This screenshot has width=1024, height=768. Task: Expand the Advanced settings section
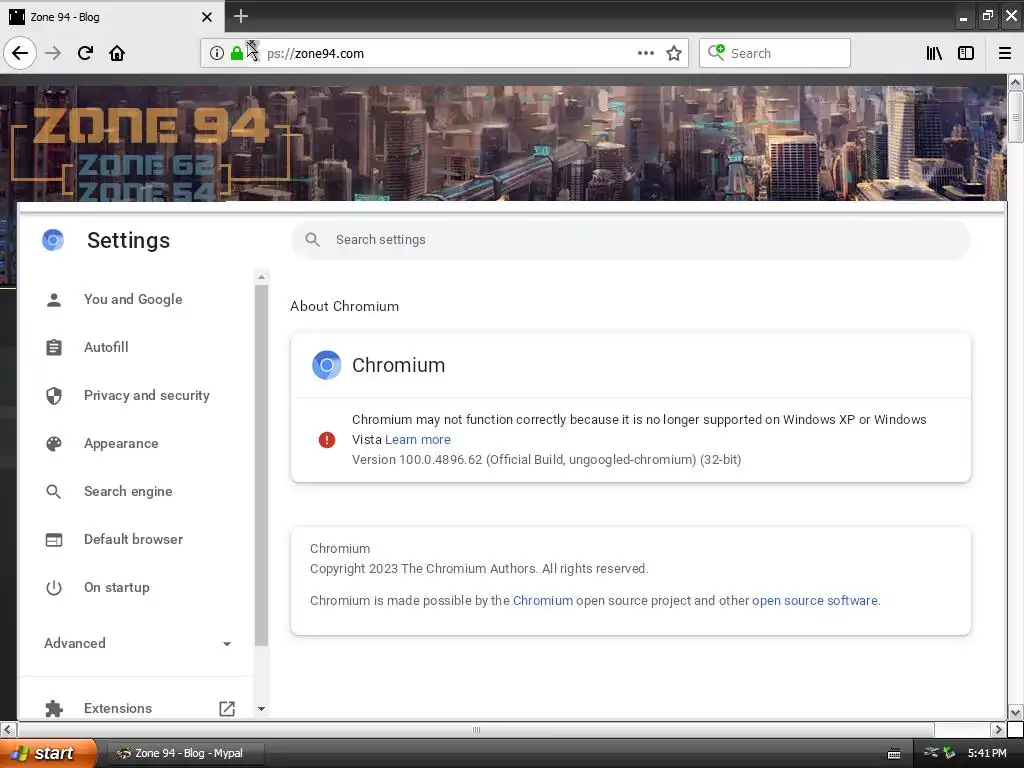tap(137, 643)
